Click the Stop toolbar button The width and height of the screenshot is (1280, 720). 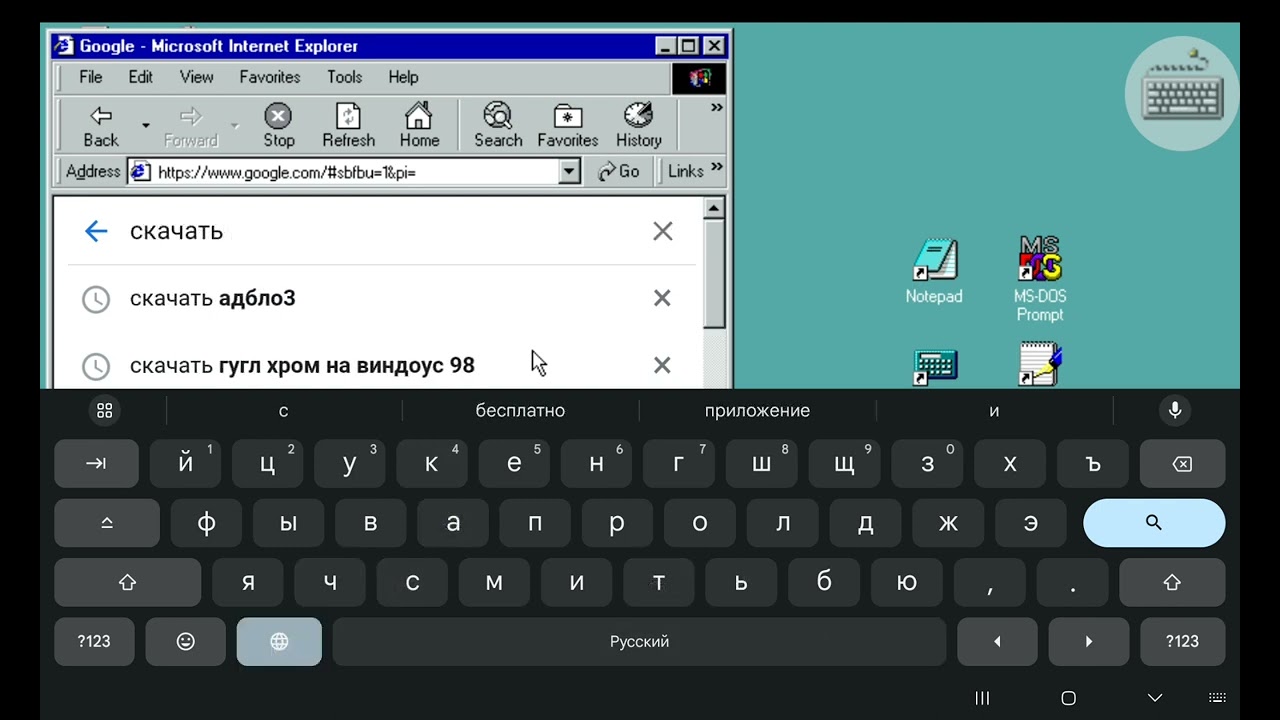[278, 126]
